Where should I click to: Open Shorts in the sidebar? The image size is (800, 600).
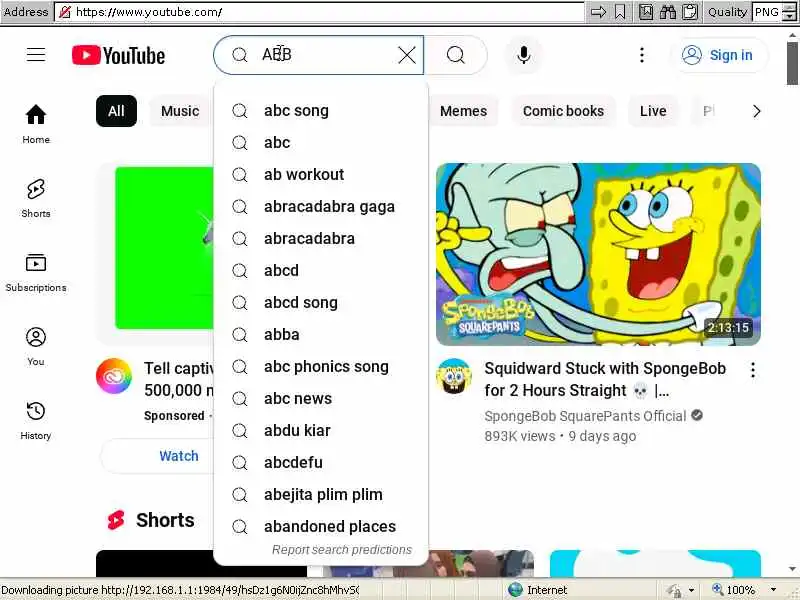[x=36, y=198]
